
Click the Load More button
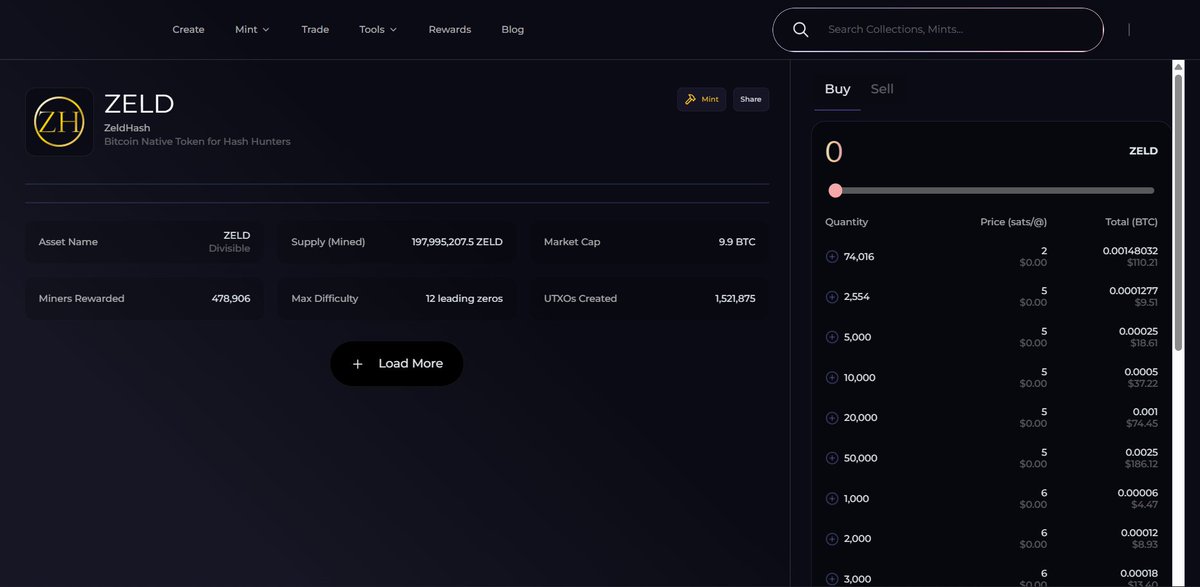pyautogui.click(x=397, y=364)
